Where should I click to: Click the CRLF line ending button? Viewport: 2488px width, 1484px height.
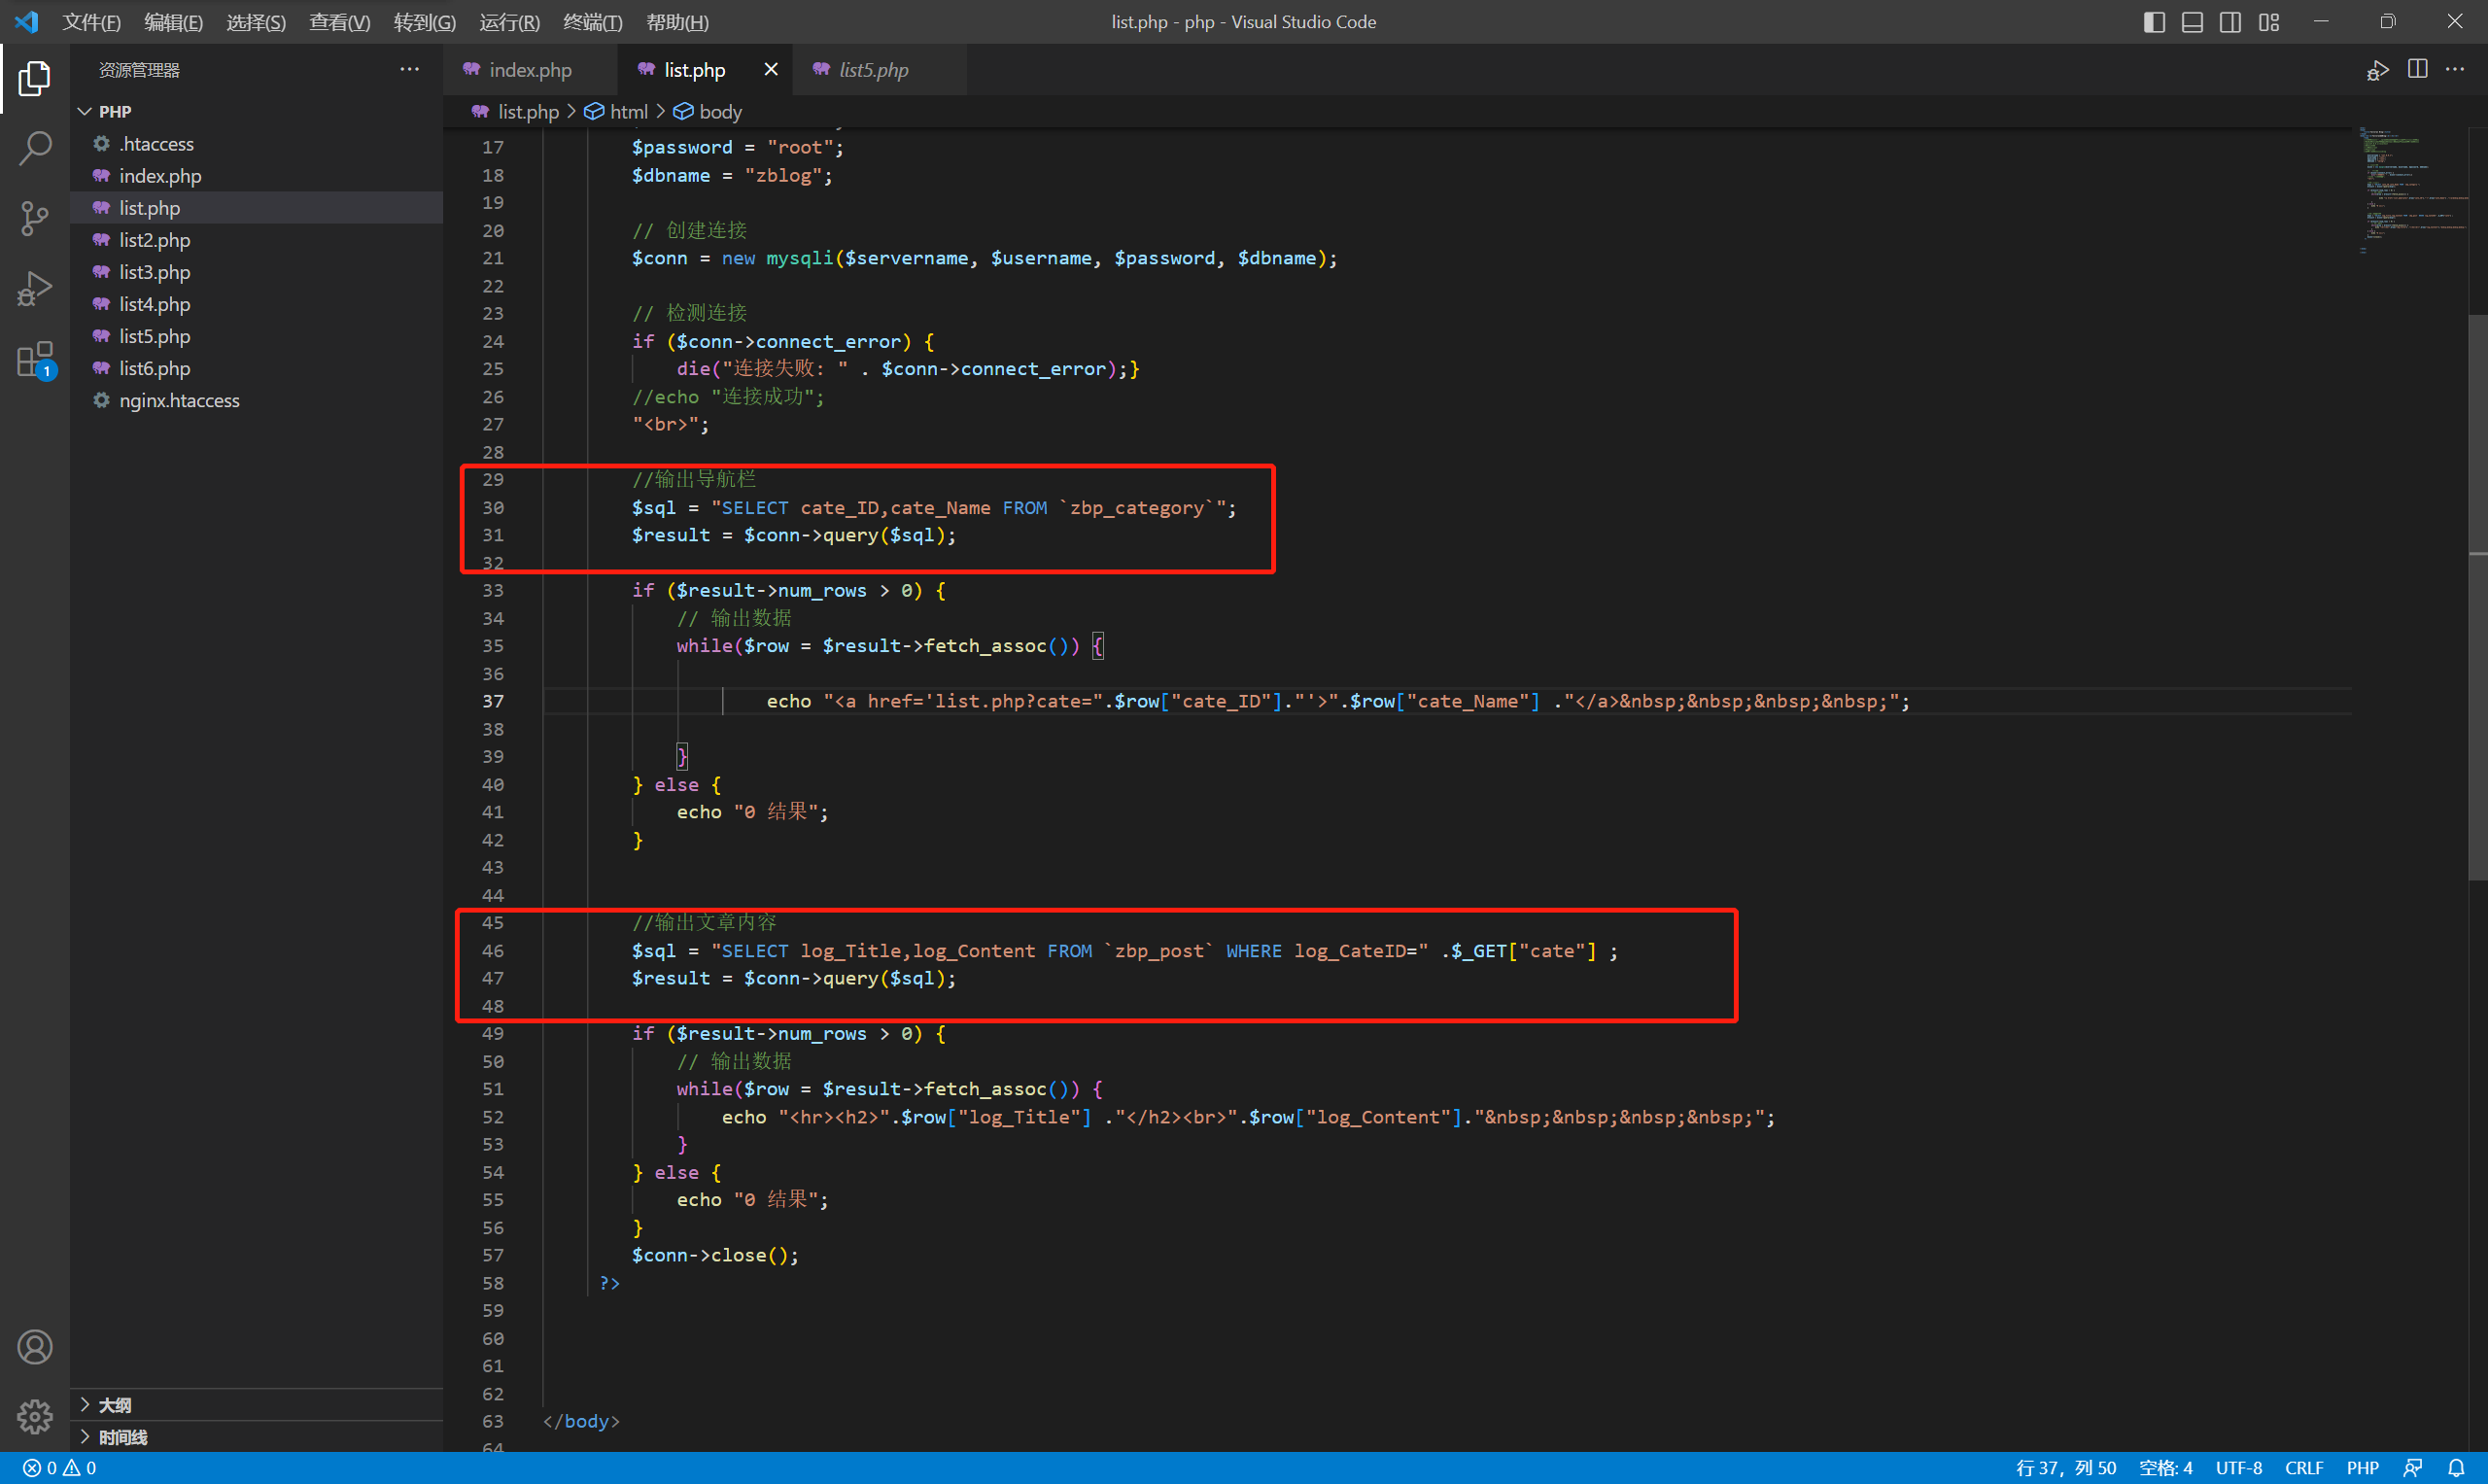2303,1467
